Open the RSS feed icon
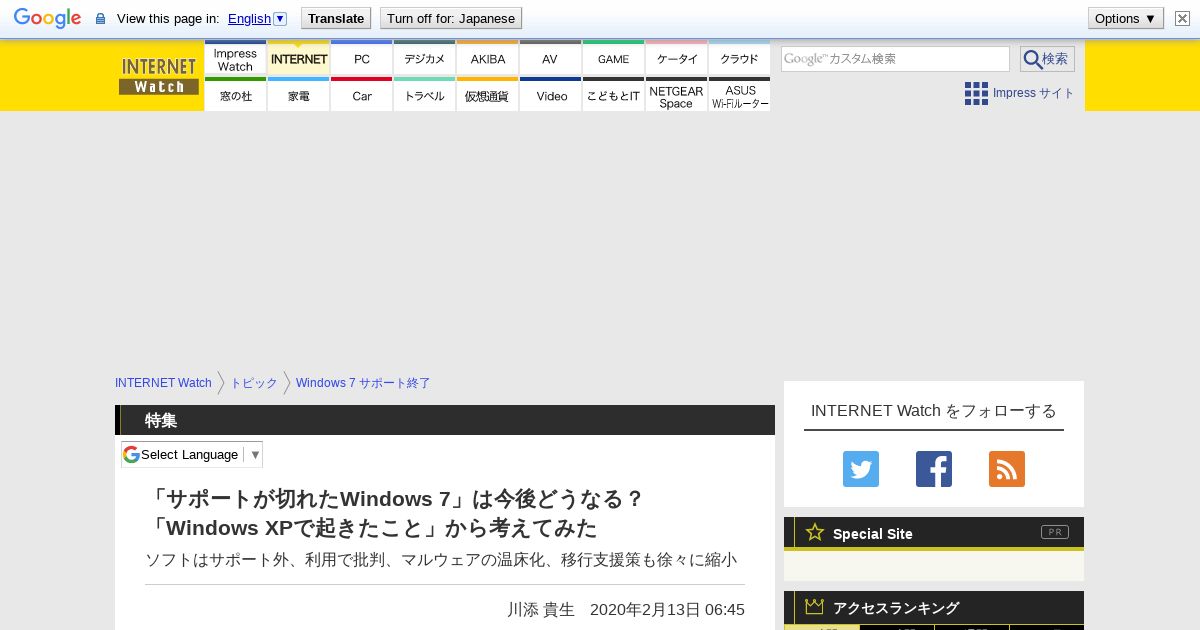Screen dimensions: 1200x630 click(x=1007, y=469)
